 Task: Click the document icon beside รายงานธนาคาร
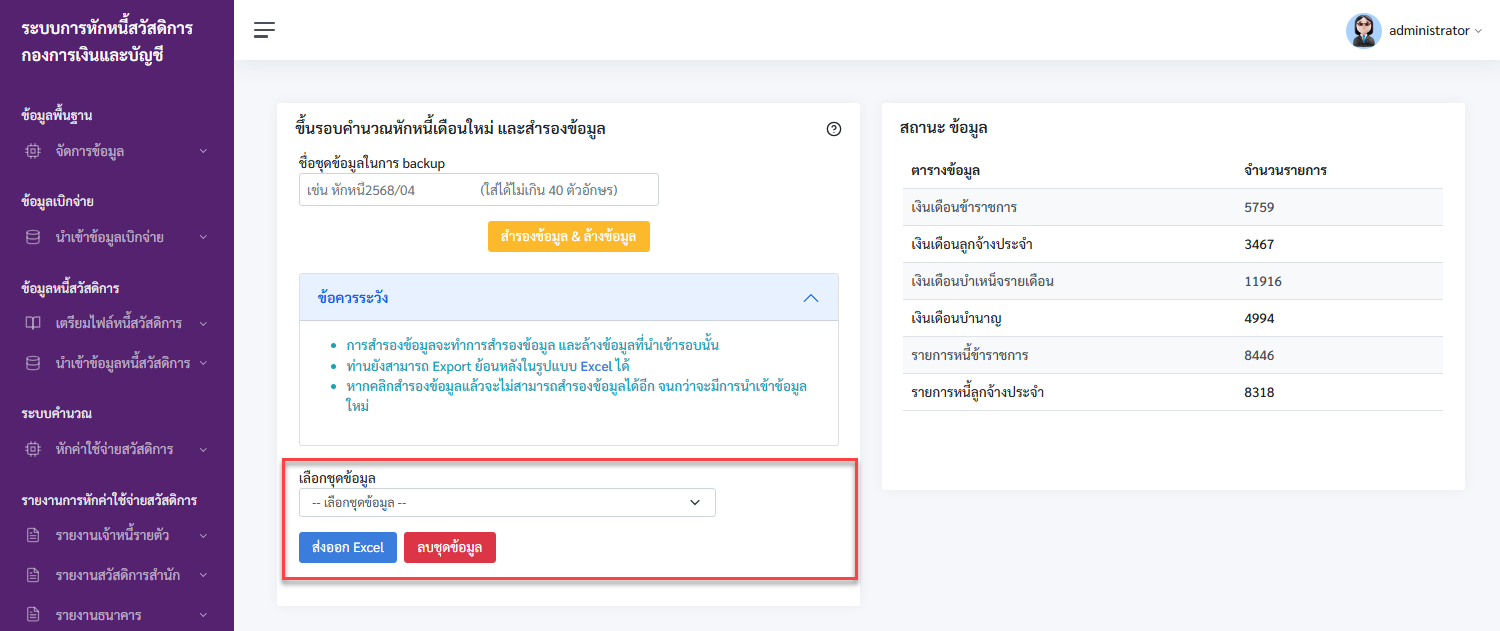33,615
